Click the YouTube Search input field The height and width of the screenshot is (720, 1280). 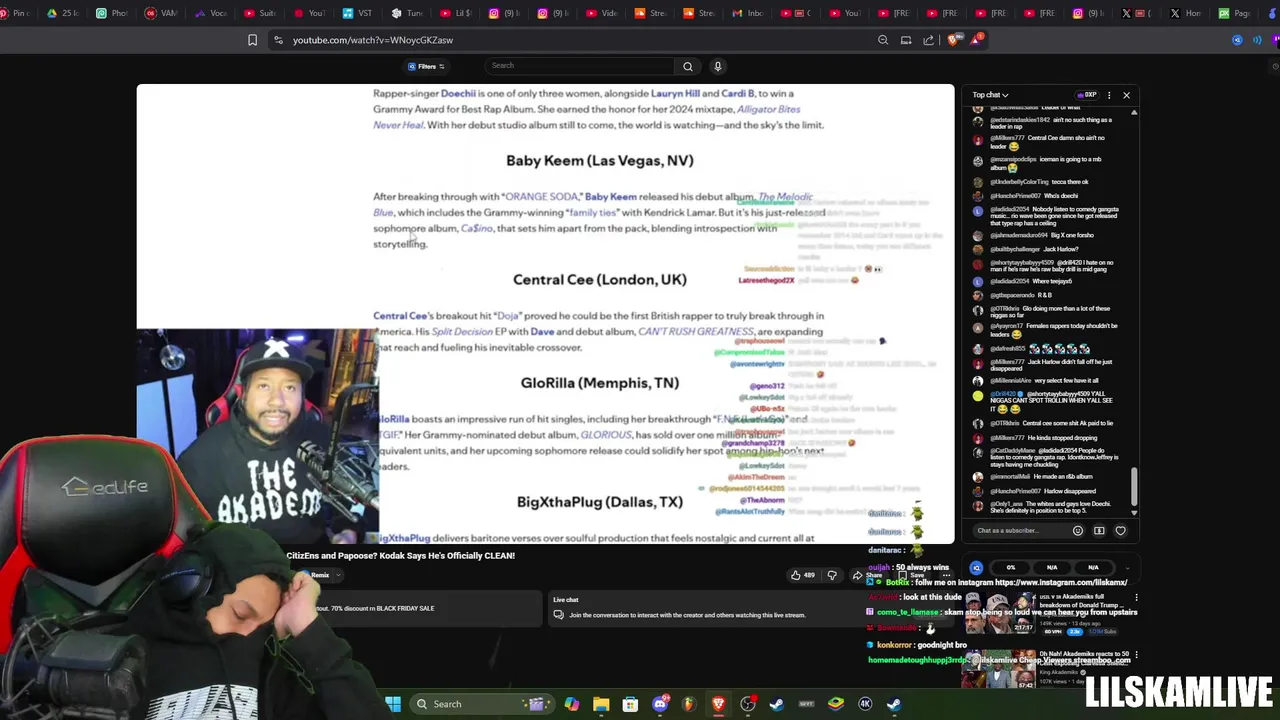(x=580, y=66)
